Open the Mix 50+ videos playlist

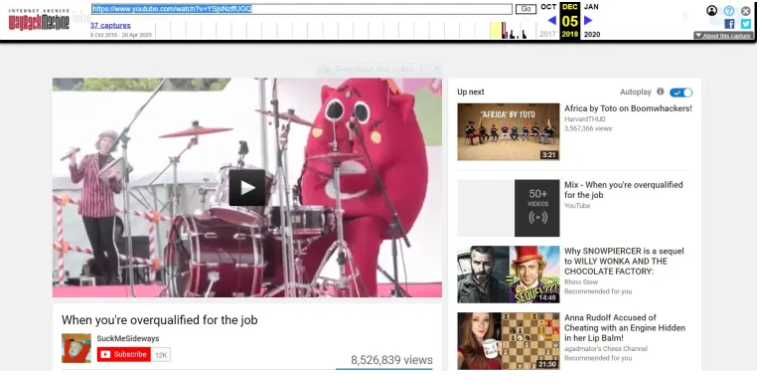pyautogui.click(x=508, y=208)
